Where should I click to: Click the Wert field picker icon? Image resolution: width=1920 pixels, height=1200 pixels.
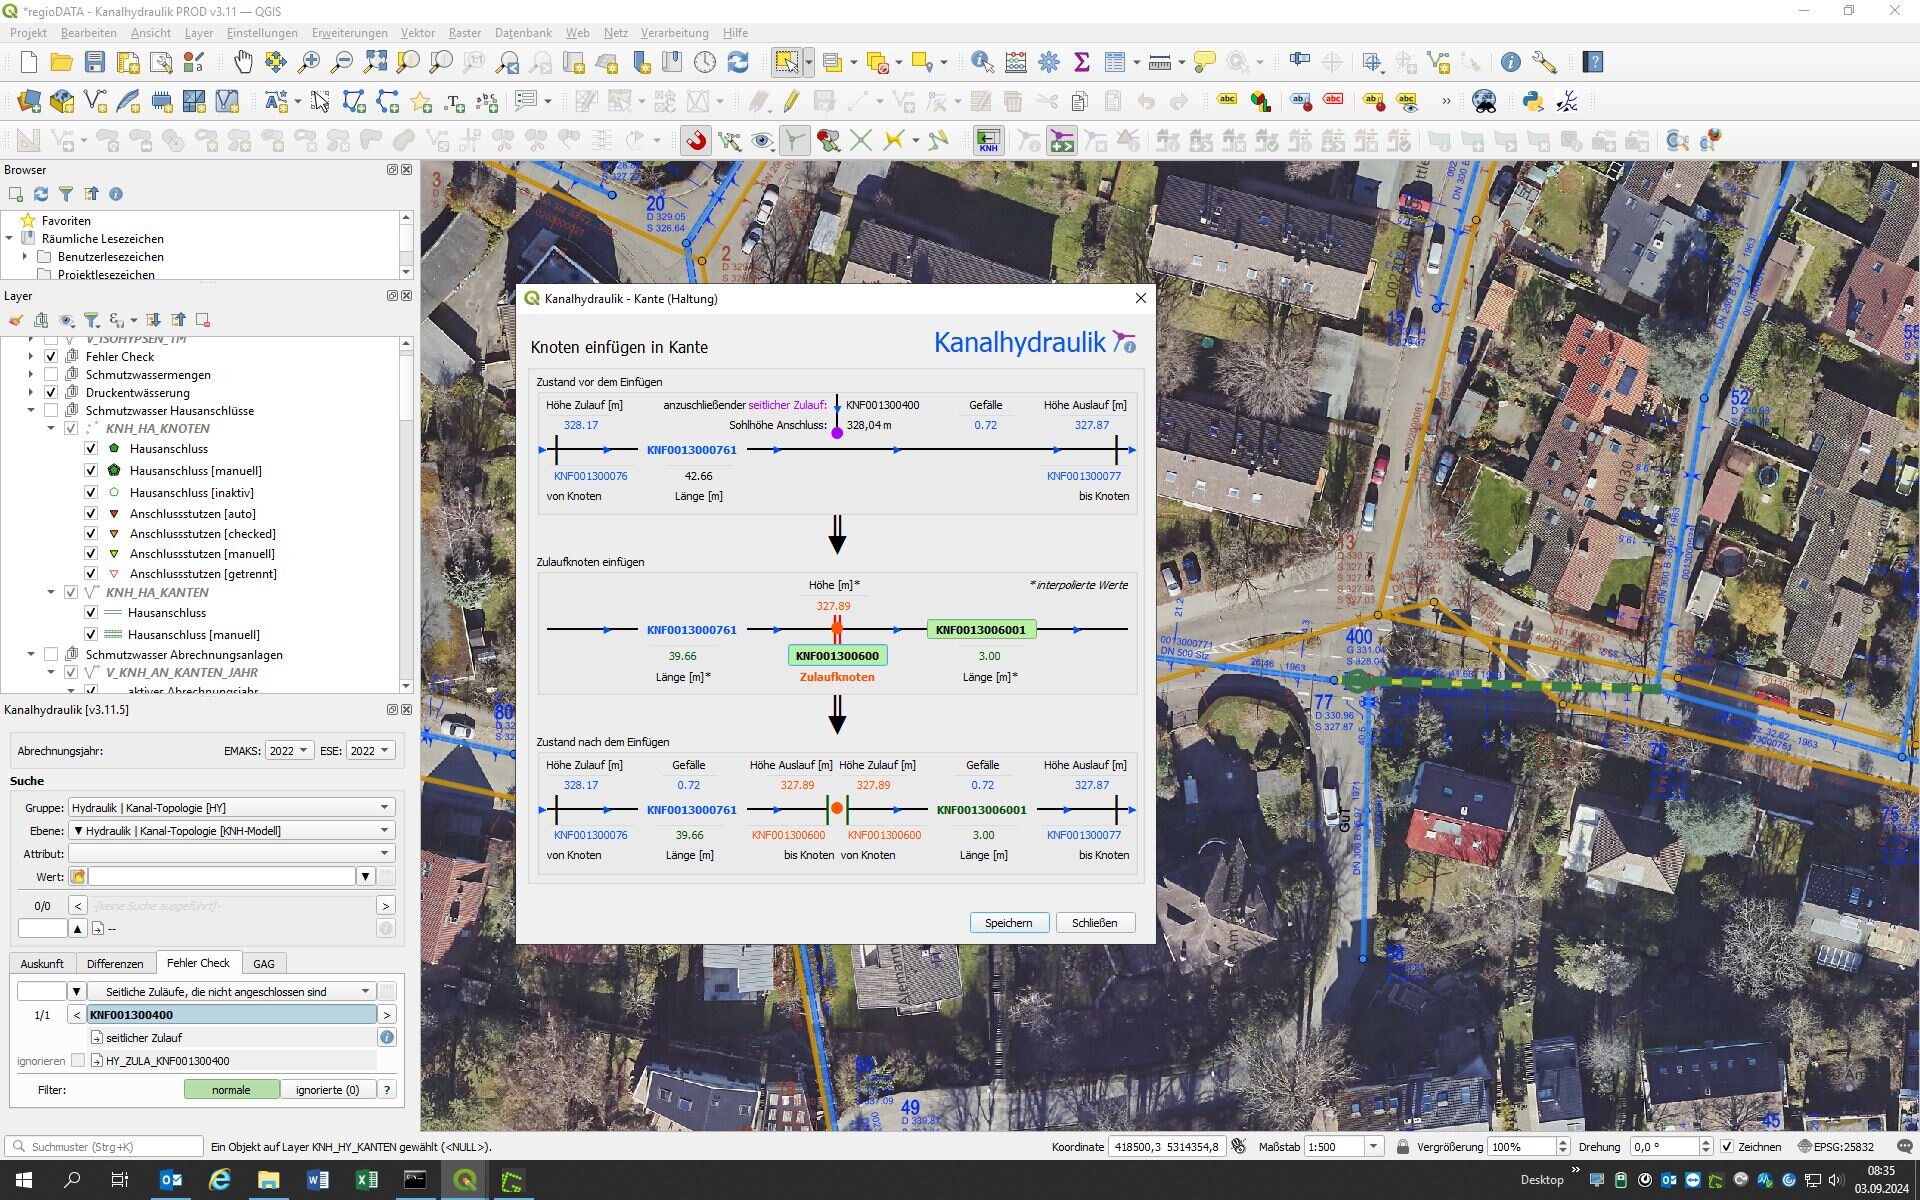(78, 876)
